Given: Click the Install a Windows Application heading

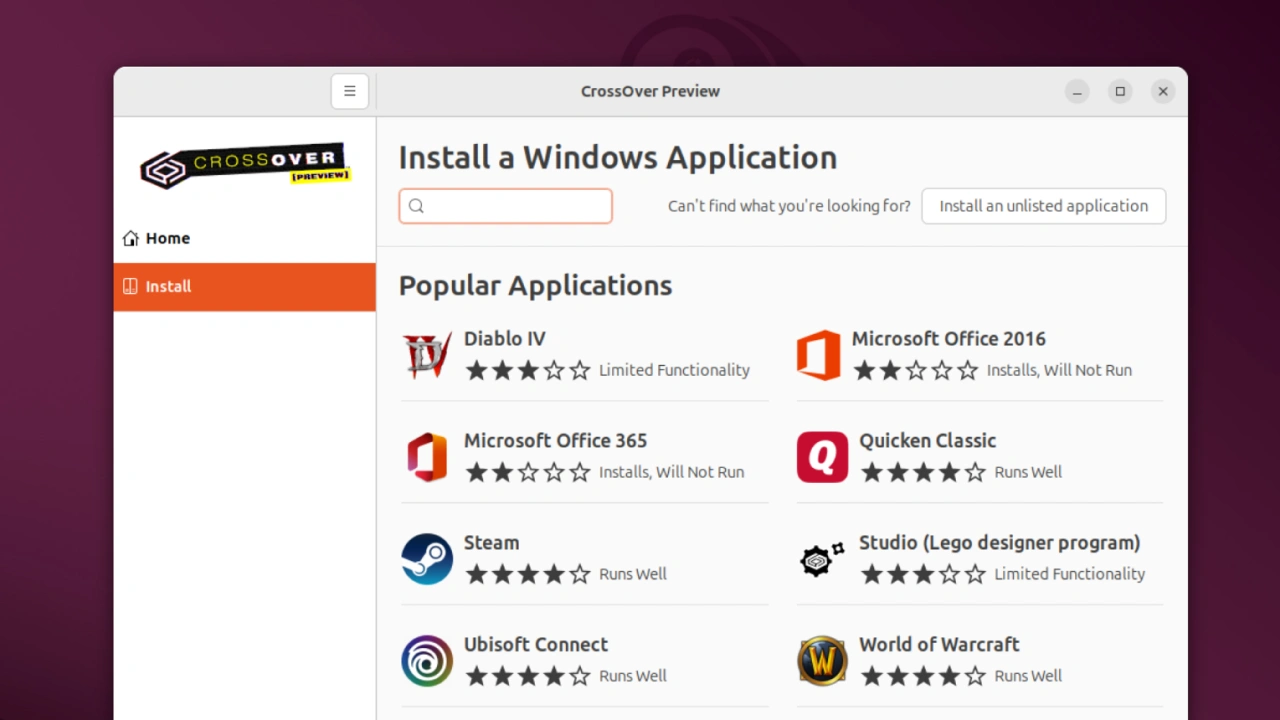Looking at the screenshot, I should click(x=617, y=157).
